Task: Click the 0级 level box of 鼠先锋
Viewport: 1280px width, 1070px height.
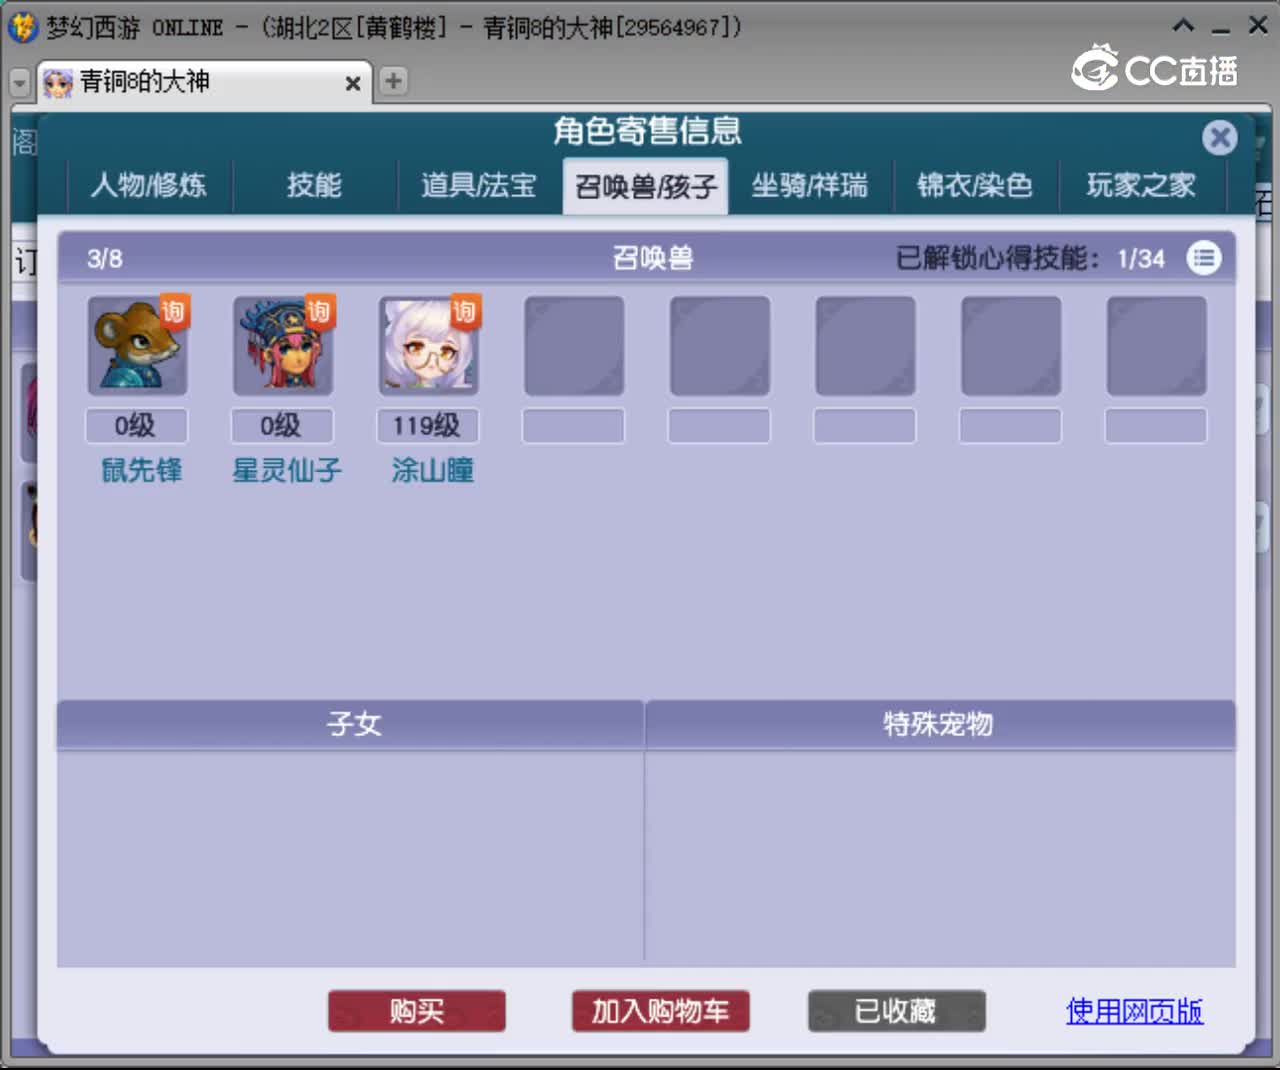Action: (x=136, y=426)
